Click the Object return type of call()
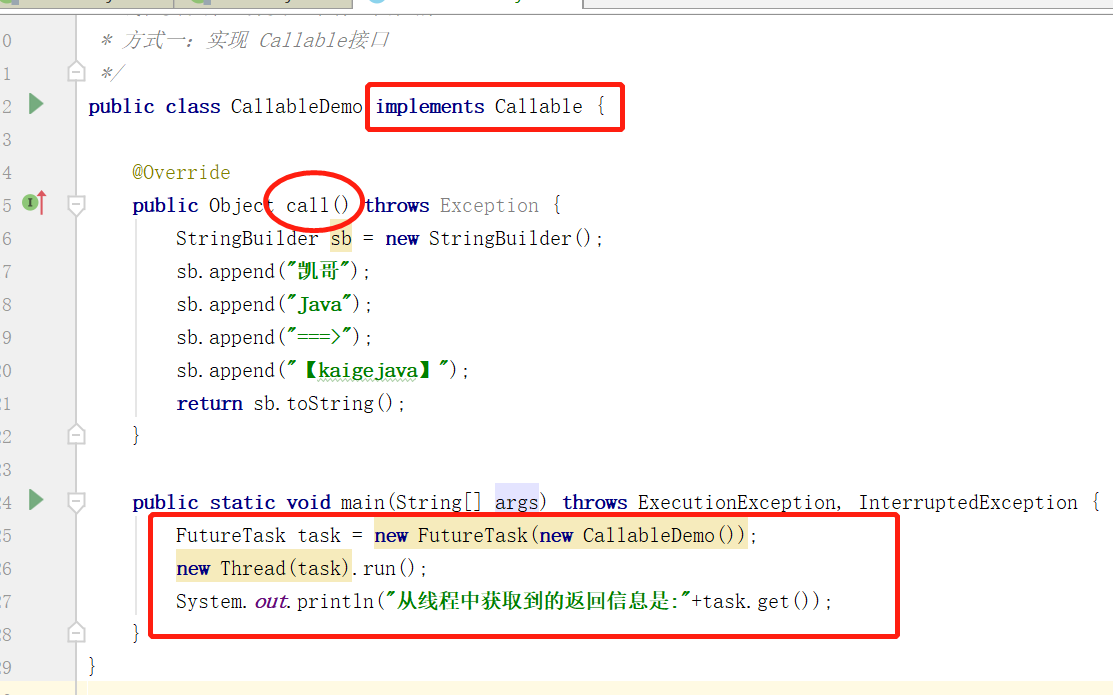 click(241, 206)
